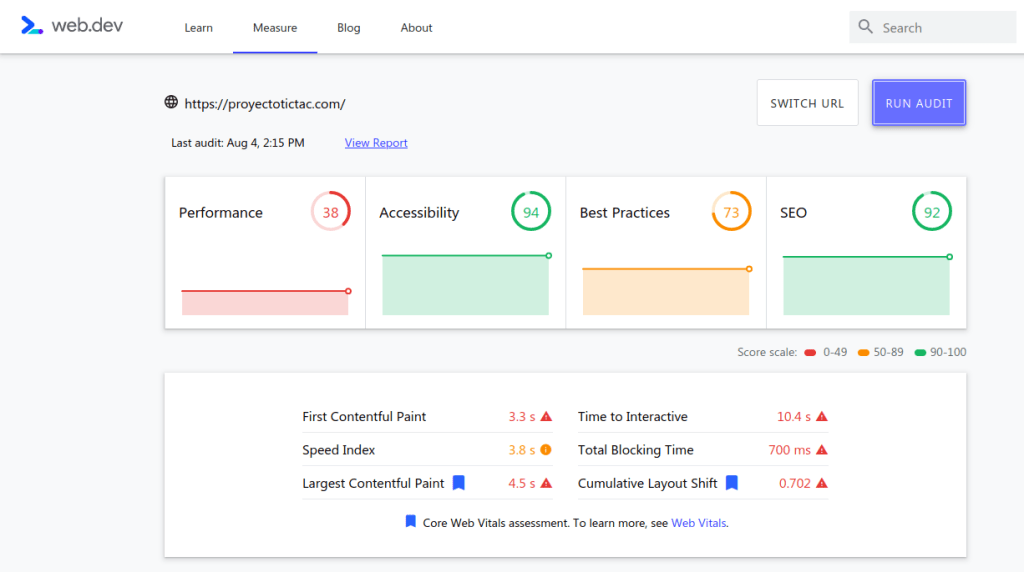Click the Speed Index orange status icon
The width and height of the screenshot is (1024, 572).
pos(546,450)
